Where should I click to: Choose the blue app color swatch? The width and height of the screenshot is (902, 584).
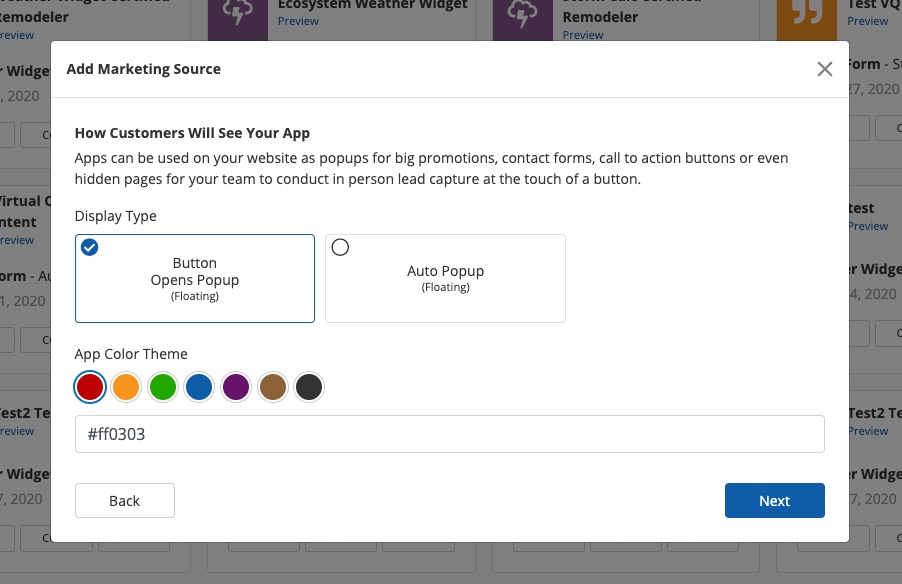pyautogui.click(x=199, y=387)
